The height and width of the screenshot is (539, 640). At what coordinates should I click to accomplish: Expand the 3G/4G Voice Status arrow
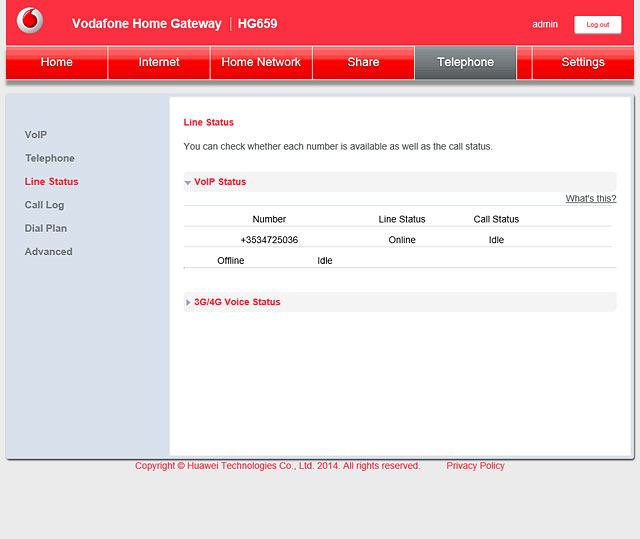pos(188,302)
